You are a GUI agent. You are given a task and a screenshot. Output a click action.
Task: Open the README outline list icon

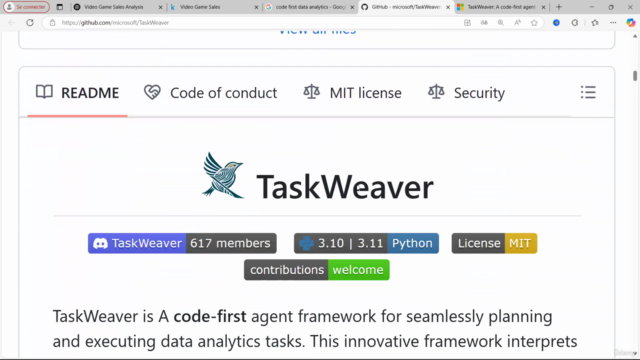coord(588,93)
